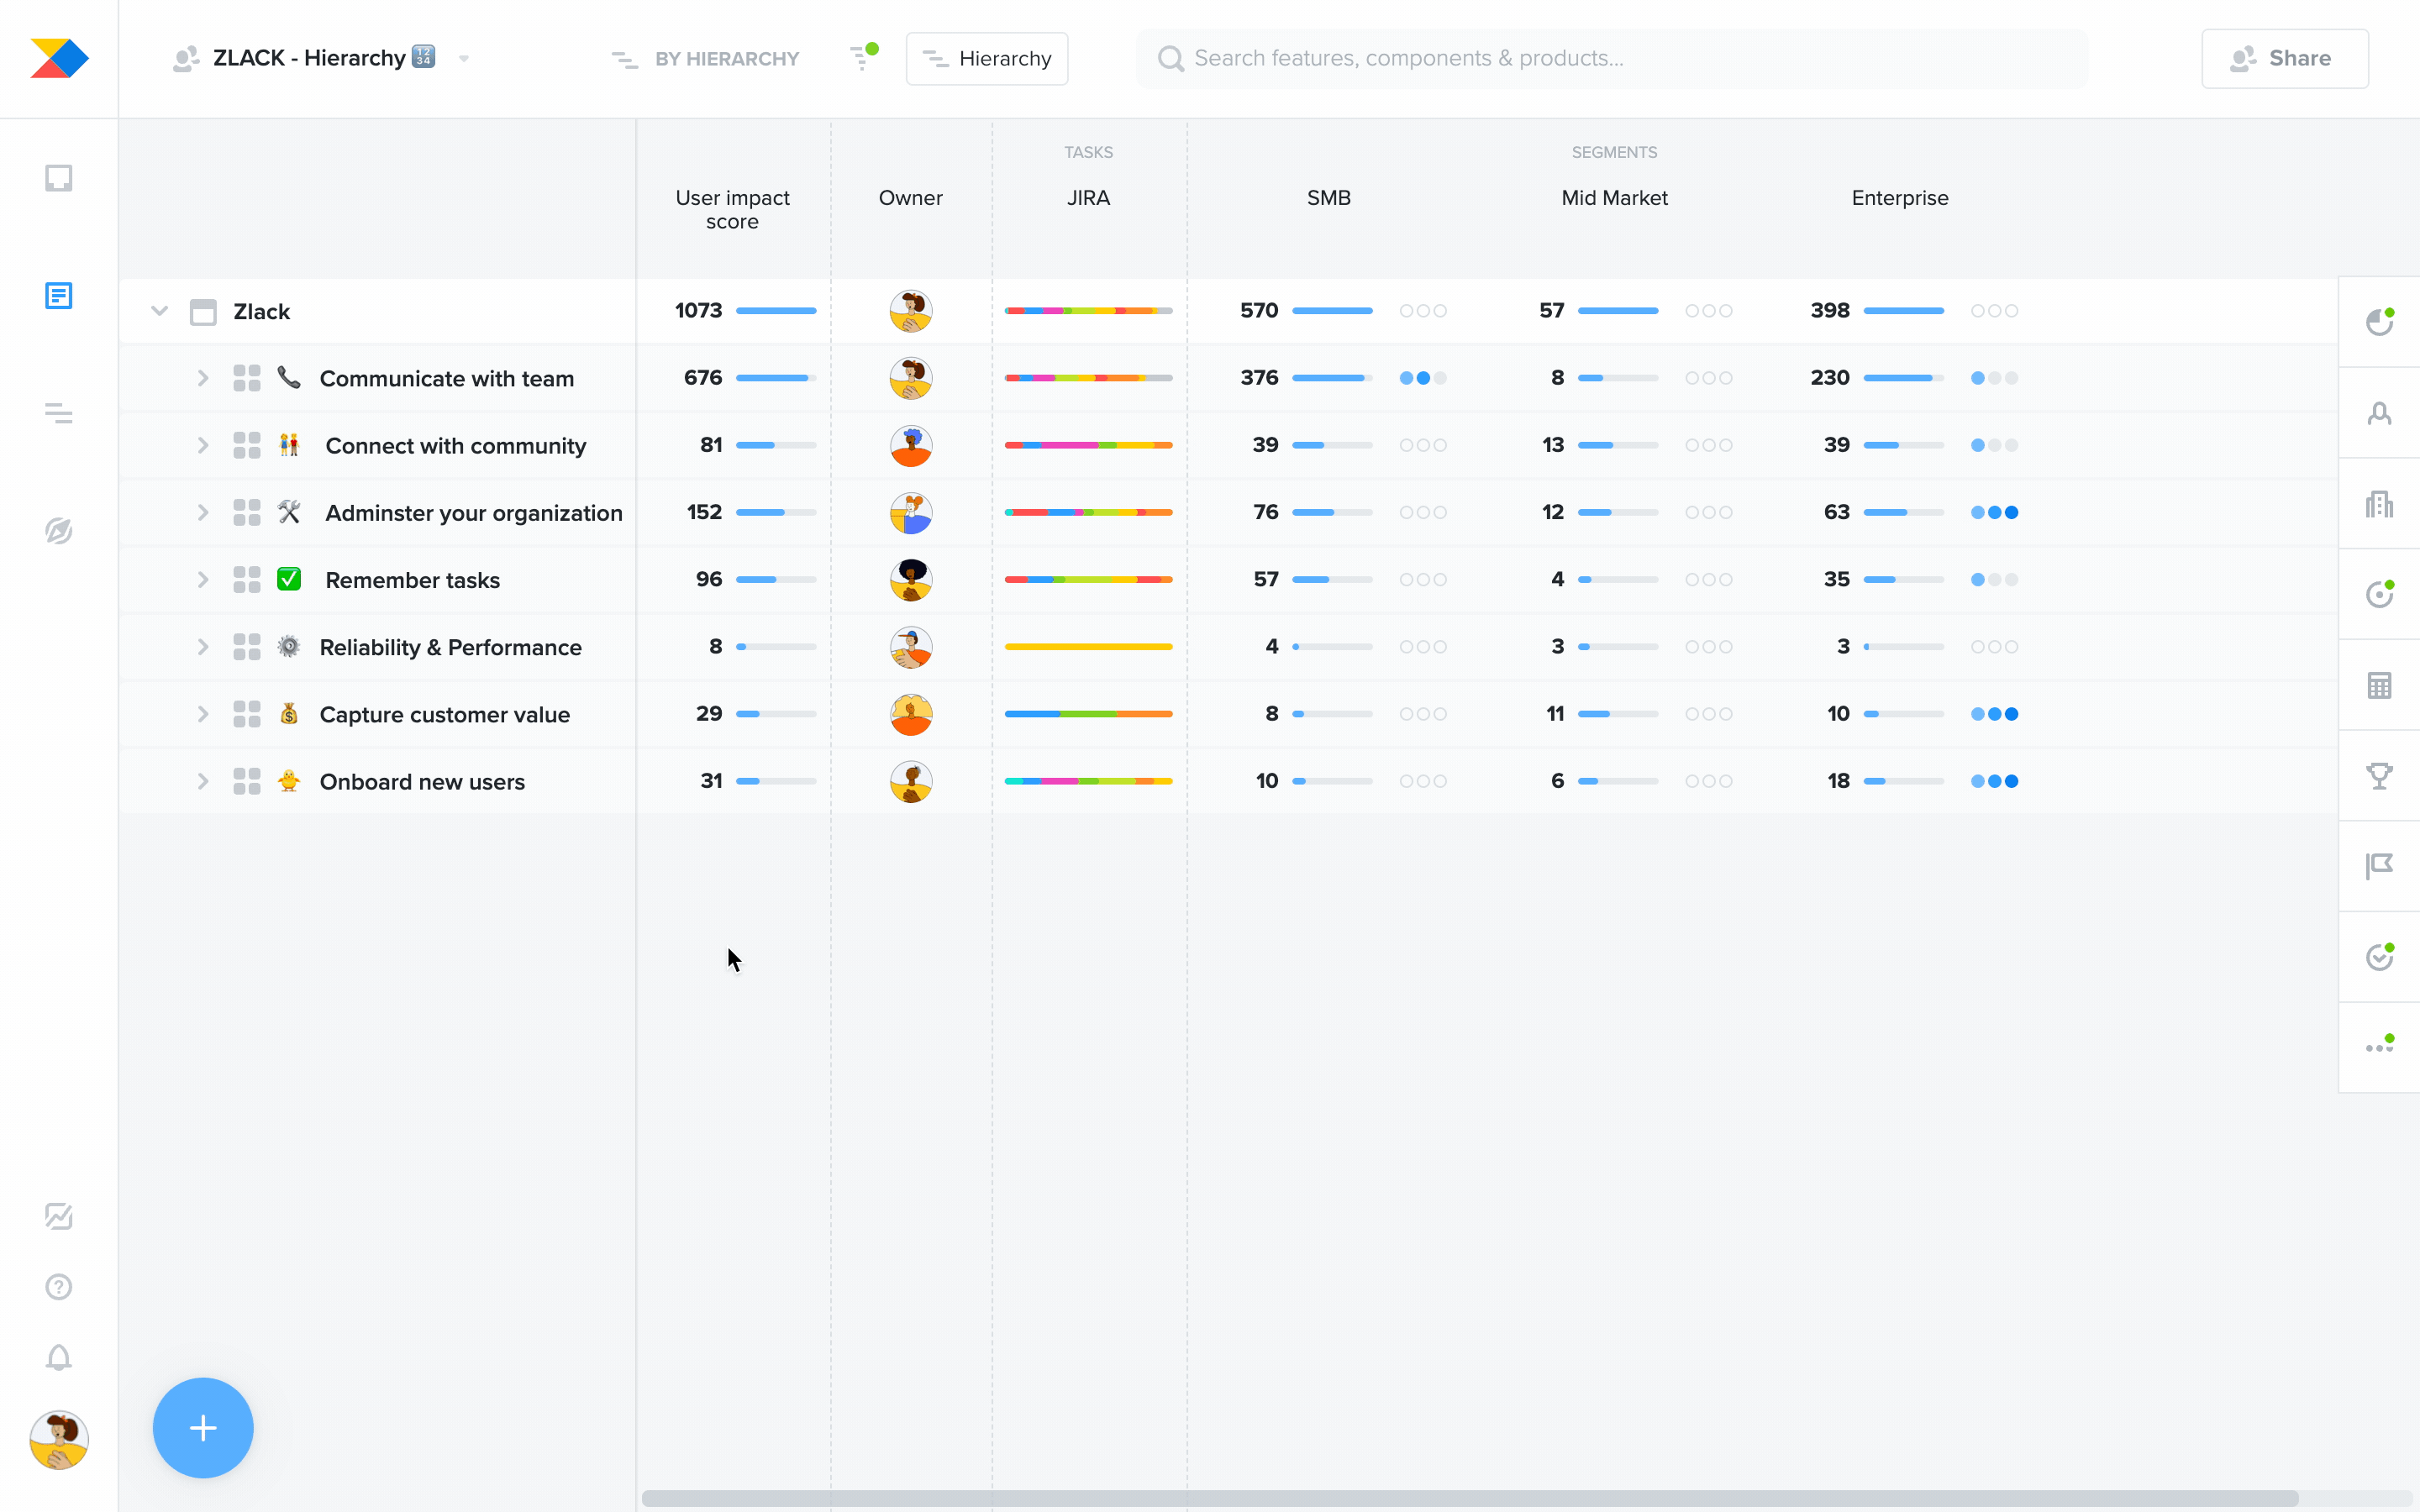Click the product icon beside Zlack
This screenshot has height=1512, width=2420.
point(203,312)
